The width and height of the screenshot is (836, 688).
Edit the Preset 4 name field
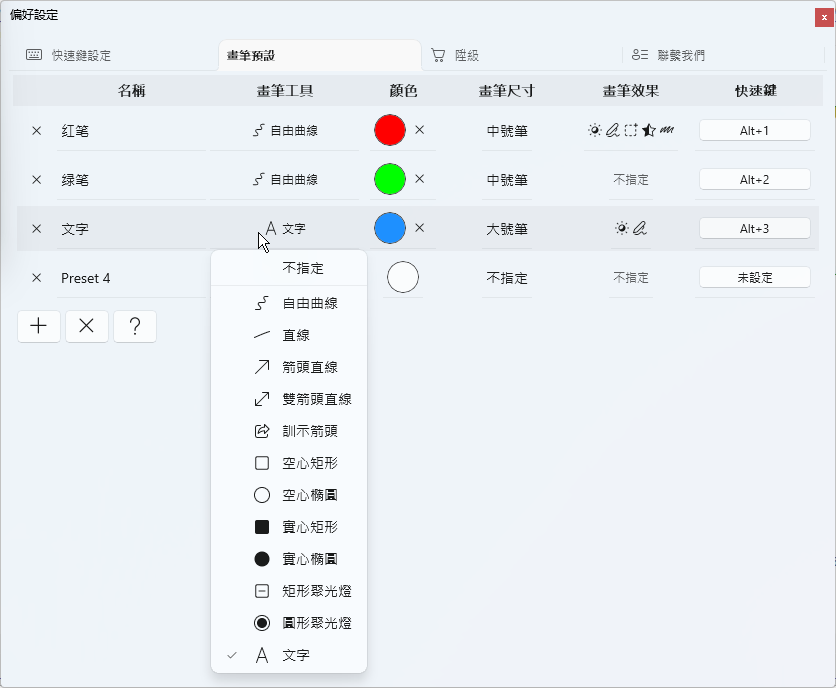131,278
